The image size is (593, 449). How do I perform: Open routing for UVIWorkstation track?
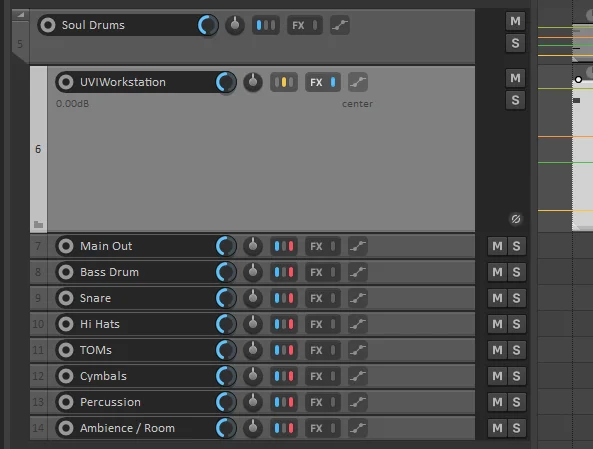pos(284,82)
